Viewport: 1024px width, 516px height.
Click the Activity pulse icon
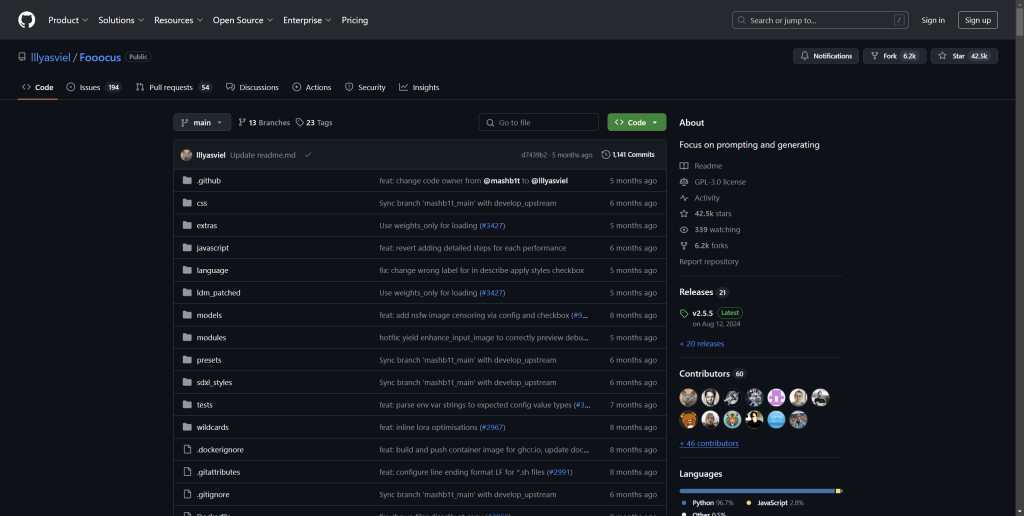pyautogui.click(x=684, y=198)
